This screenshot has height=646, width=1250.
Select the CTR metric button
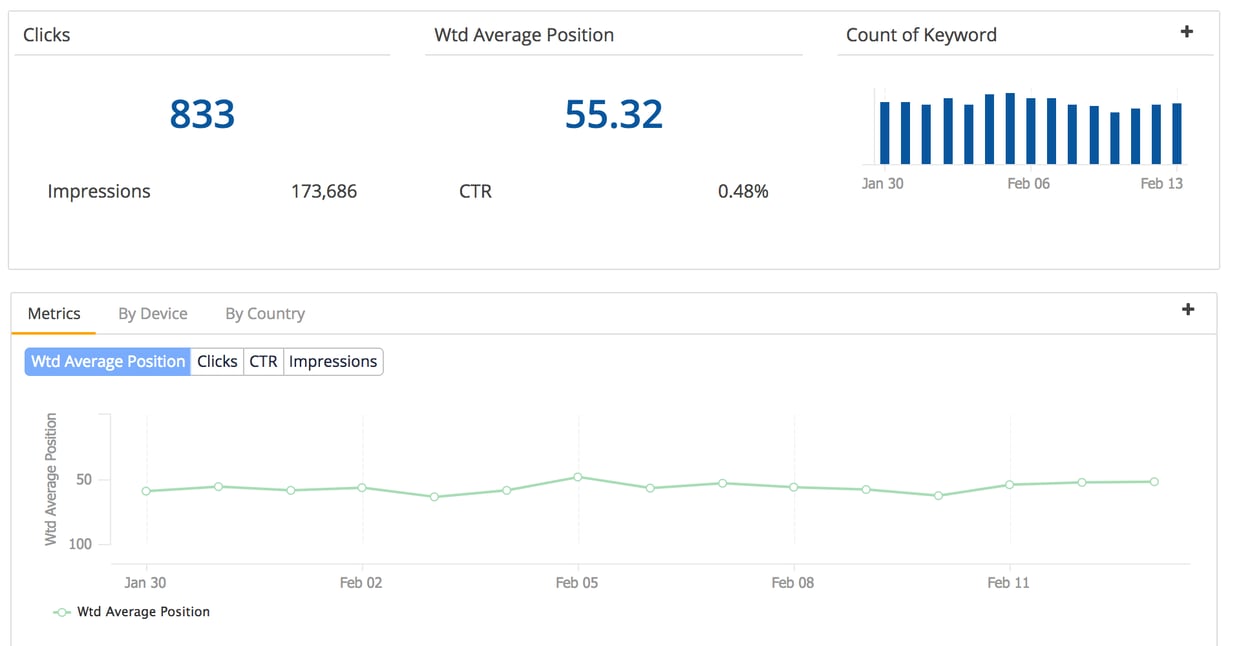[x=263, y=361]
